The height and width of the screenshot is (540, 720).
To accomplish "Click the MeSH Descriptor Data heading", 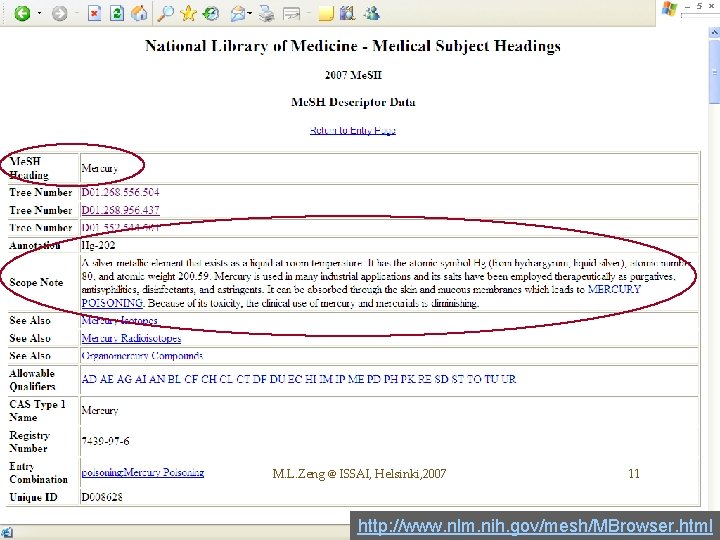I will click(x=353, y=102).
